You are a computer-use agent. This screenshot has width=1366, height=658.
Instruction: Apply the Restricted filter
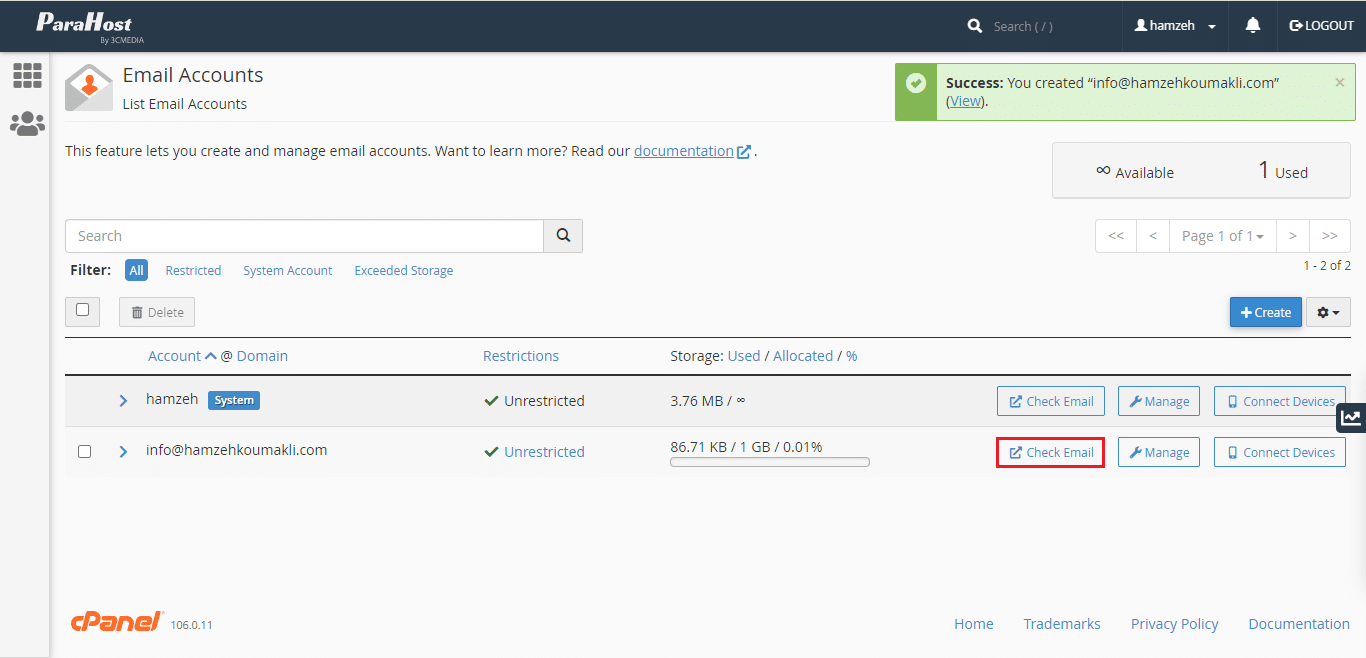[193, 271]
